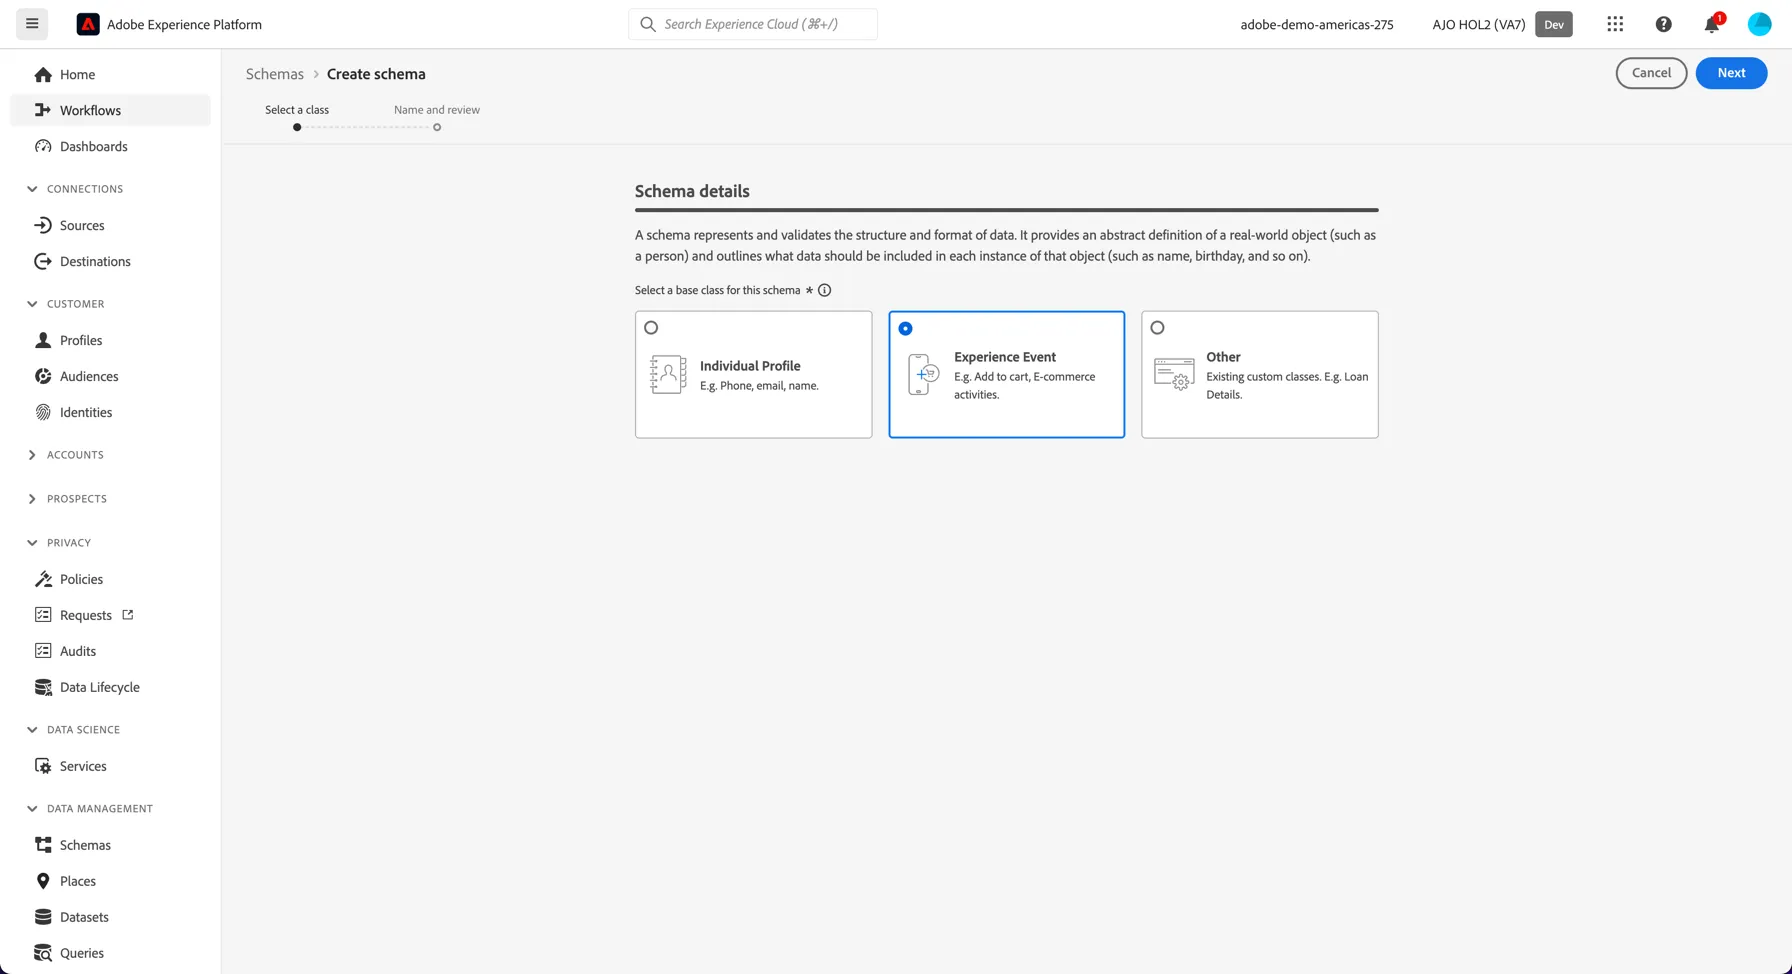
Task: Expand the PROSPECTS section
Action: coord(32,499)
